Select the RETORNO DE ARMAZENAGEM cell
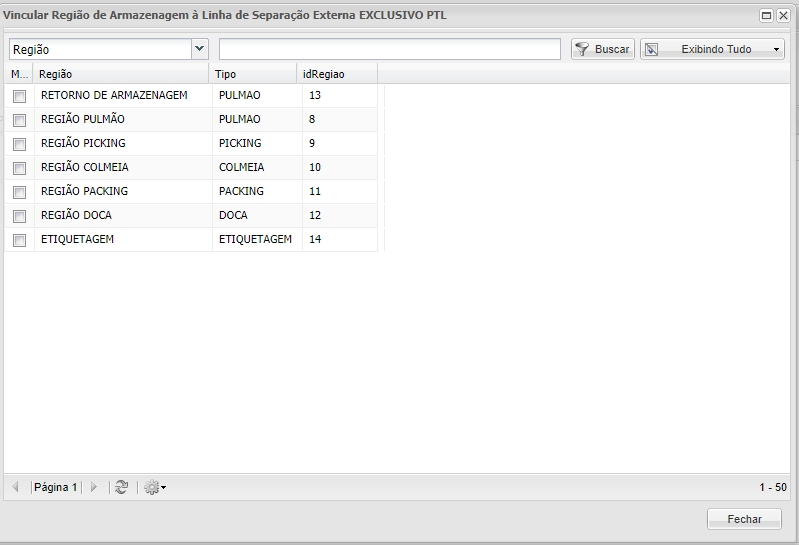Screen dimensions: 799x545 (x=123, y=95)
